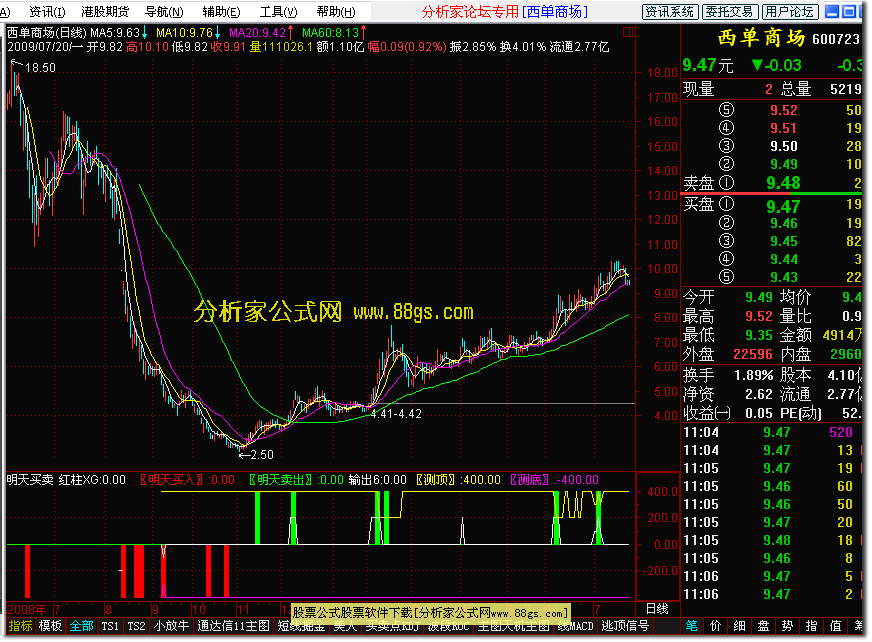Switch to the 笔 tick tab

(x=691, y=626)
